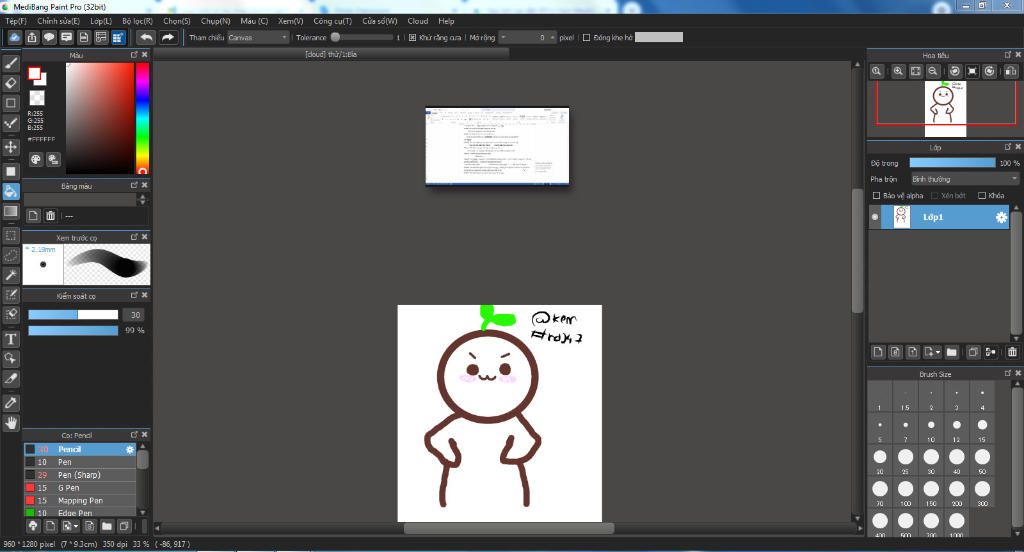Select the Brush tool in the left toolbar
The image size is (1024, 552).
pyautogui.click(x=10, y=63)
